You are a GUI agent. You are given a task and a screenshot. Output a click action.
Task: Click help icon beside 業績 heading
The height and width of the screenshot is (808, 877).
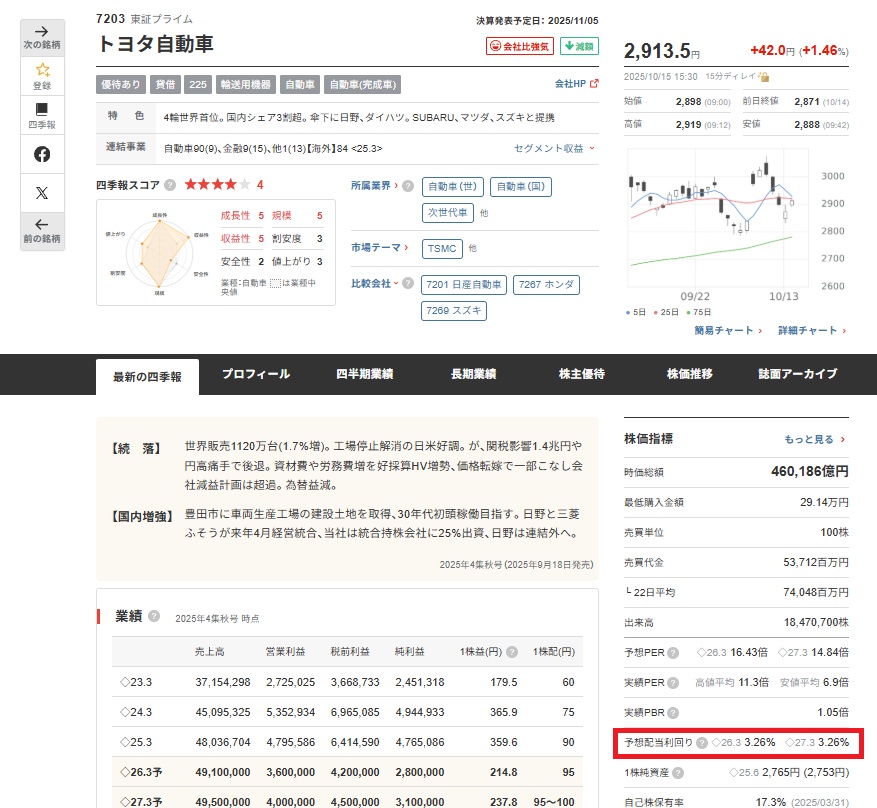[154, 616]
